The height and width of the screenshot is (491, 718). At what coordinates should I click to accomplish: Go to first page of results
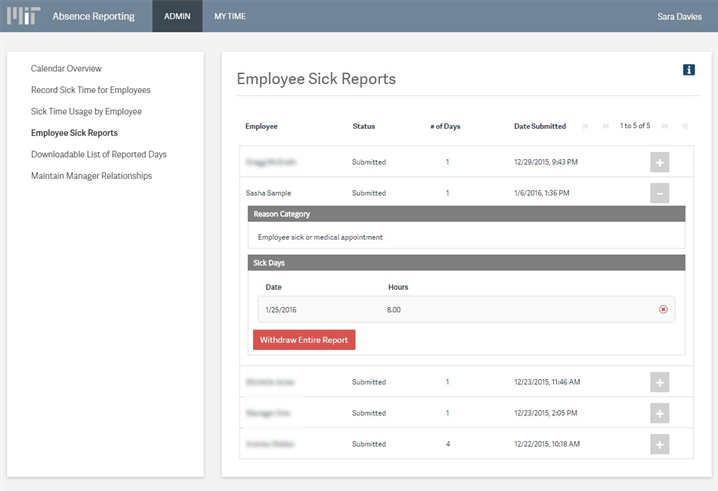pyautogui.click(x=586, y=126)
